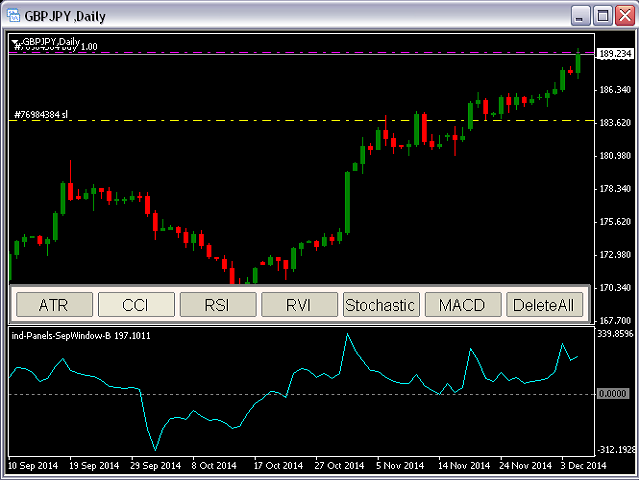
Task: Click the ATR indicator button
Action: [53, 305]
